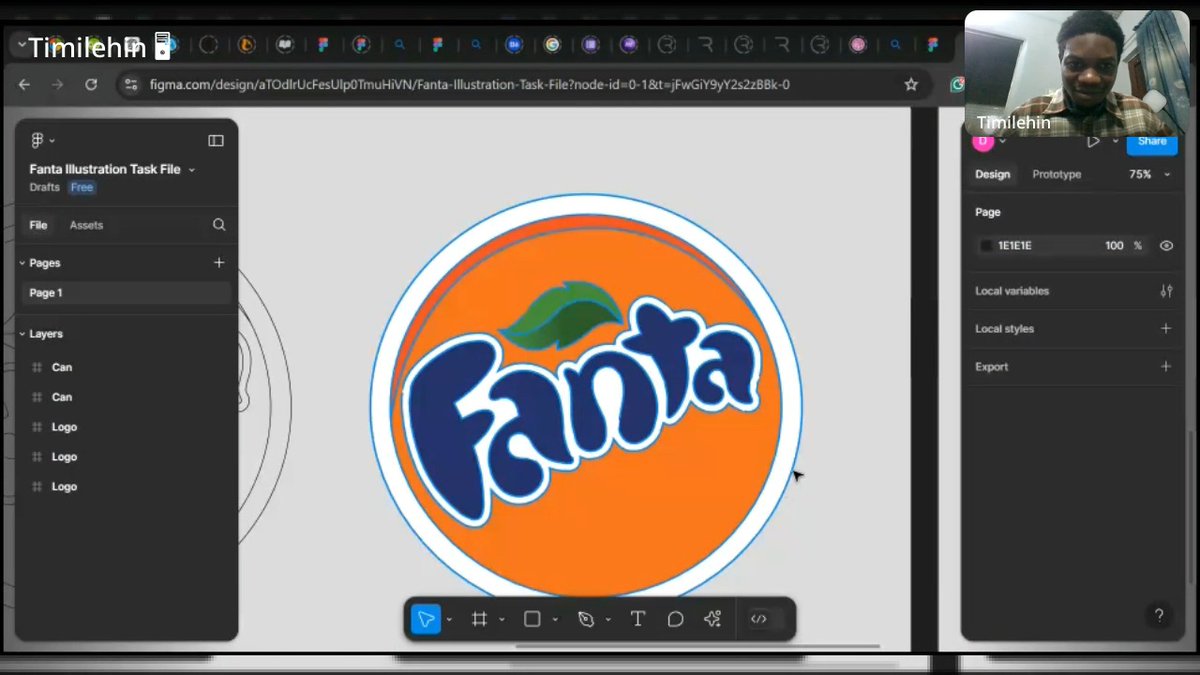Open the file name dropdown chevron
Screen dimensions: 1200x675
[192, 170]
